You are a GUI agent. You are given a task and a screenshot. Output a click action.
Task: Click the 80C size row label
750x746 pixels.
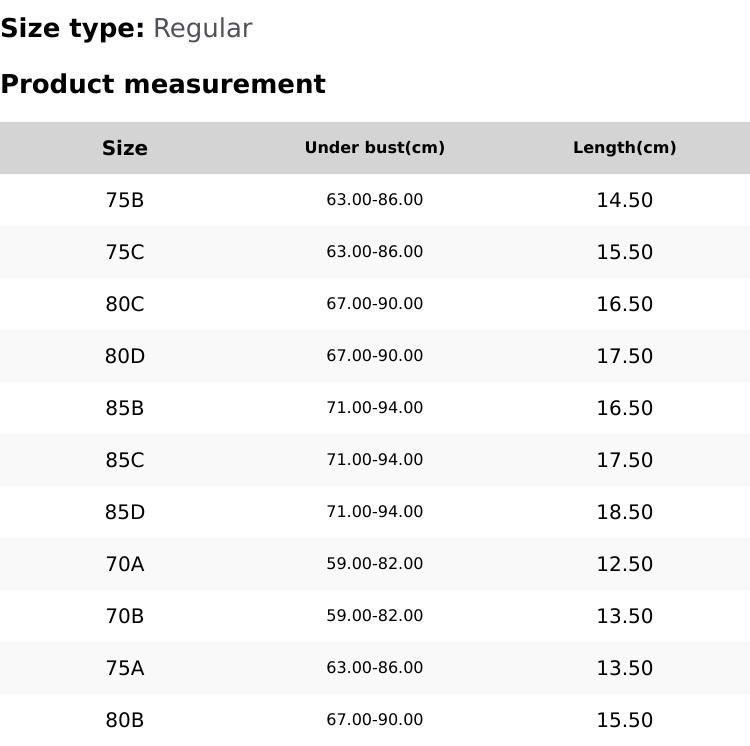click(125, 304)
